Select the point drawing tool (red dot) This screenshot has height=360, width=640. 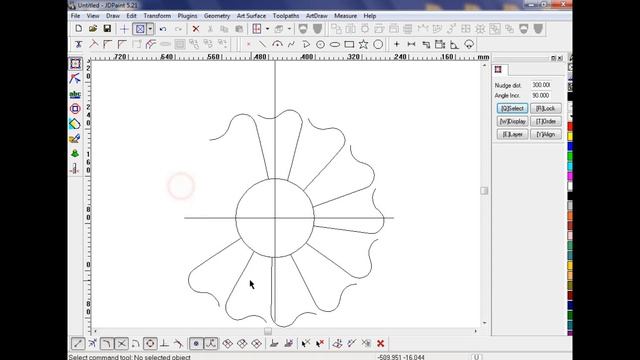248,44
